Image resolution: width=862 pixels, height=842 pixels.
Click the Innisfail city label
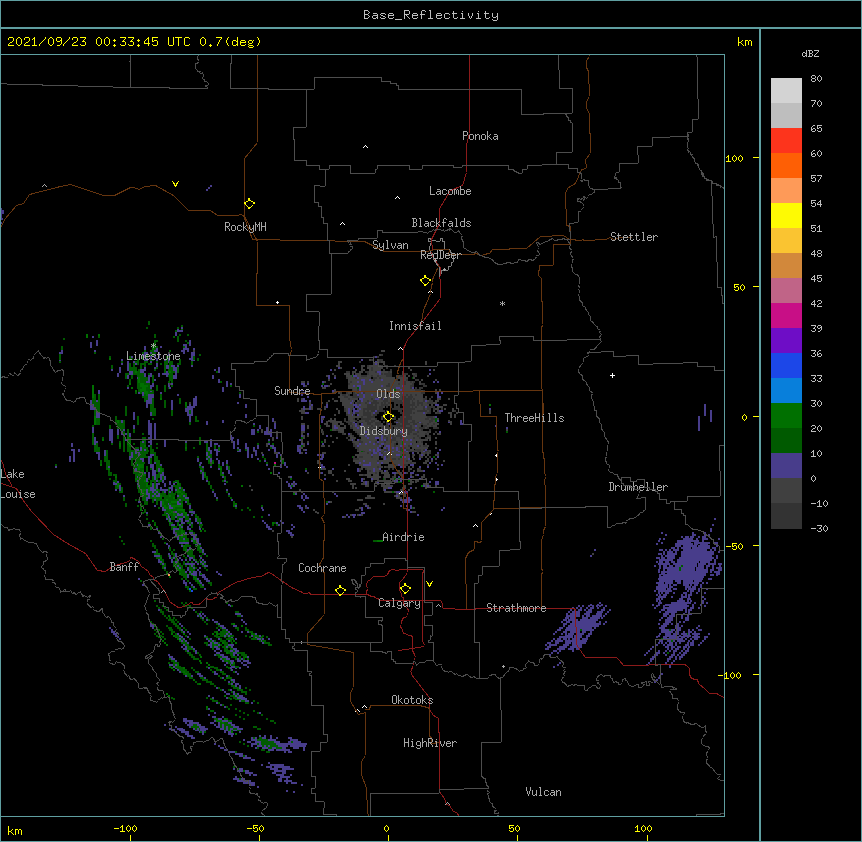415,326
